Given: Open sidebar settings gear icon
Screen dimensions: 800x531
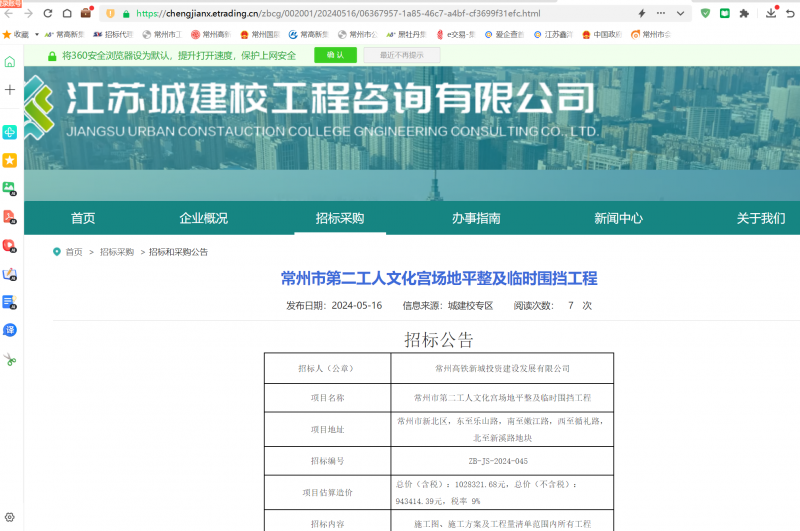Looking at the screenshot, I should coord(10,517).
